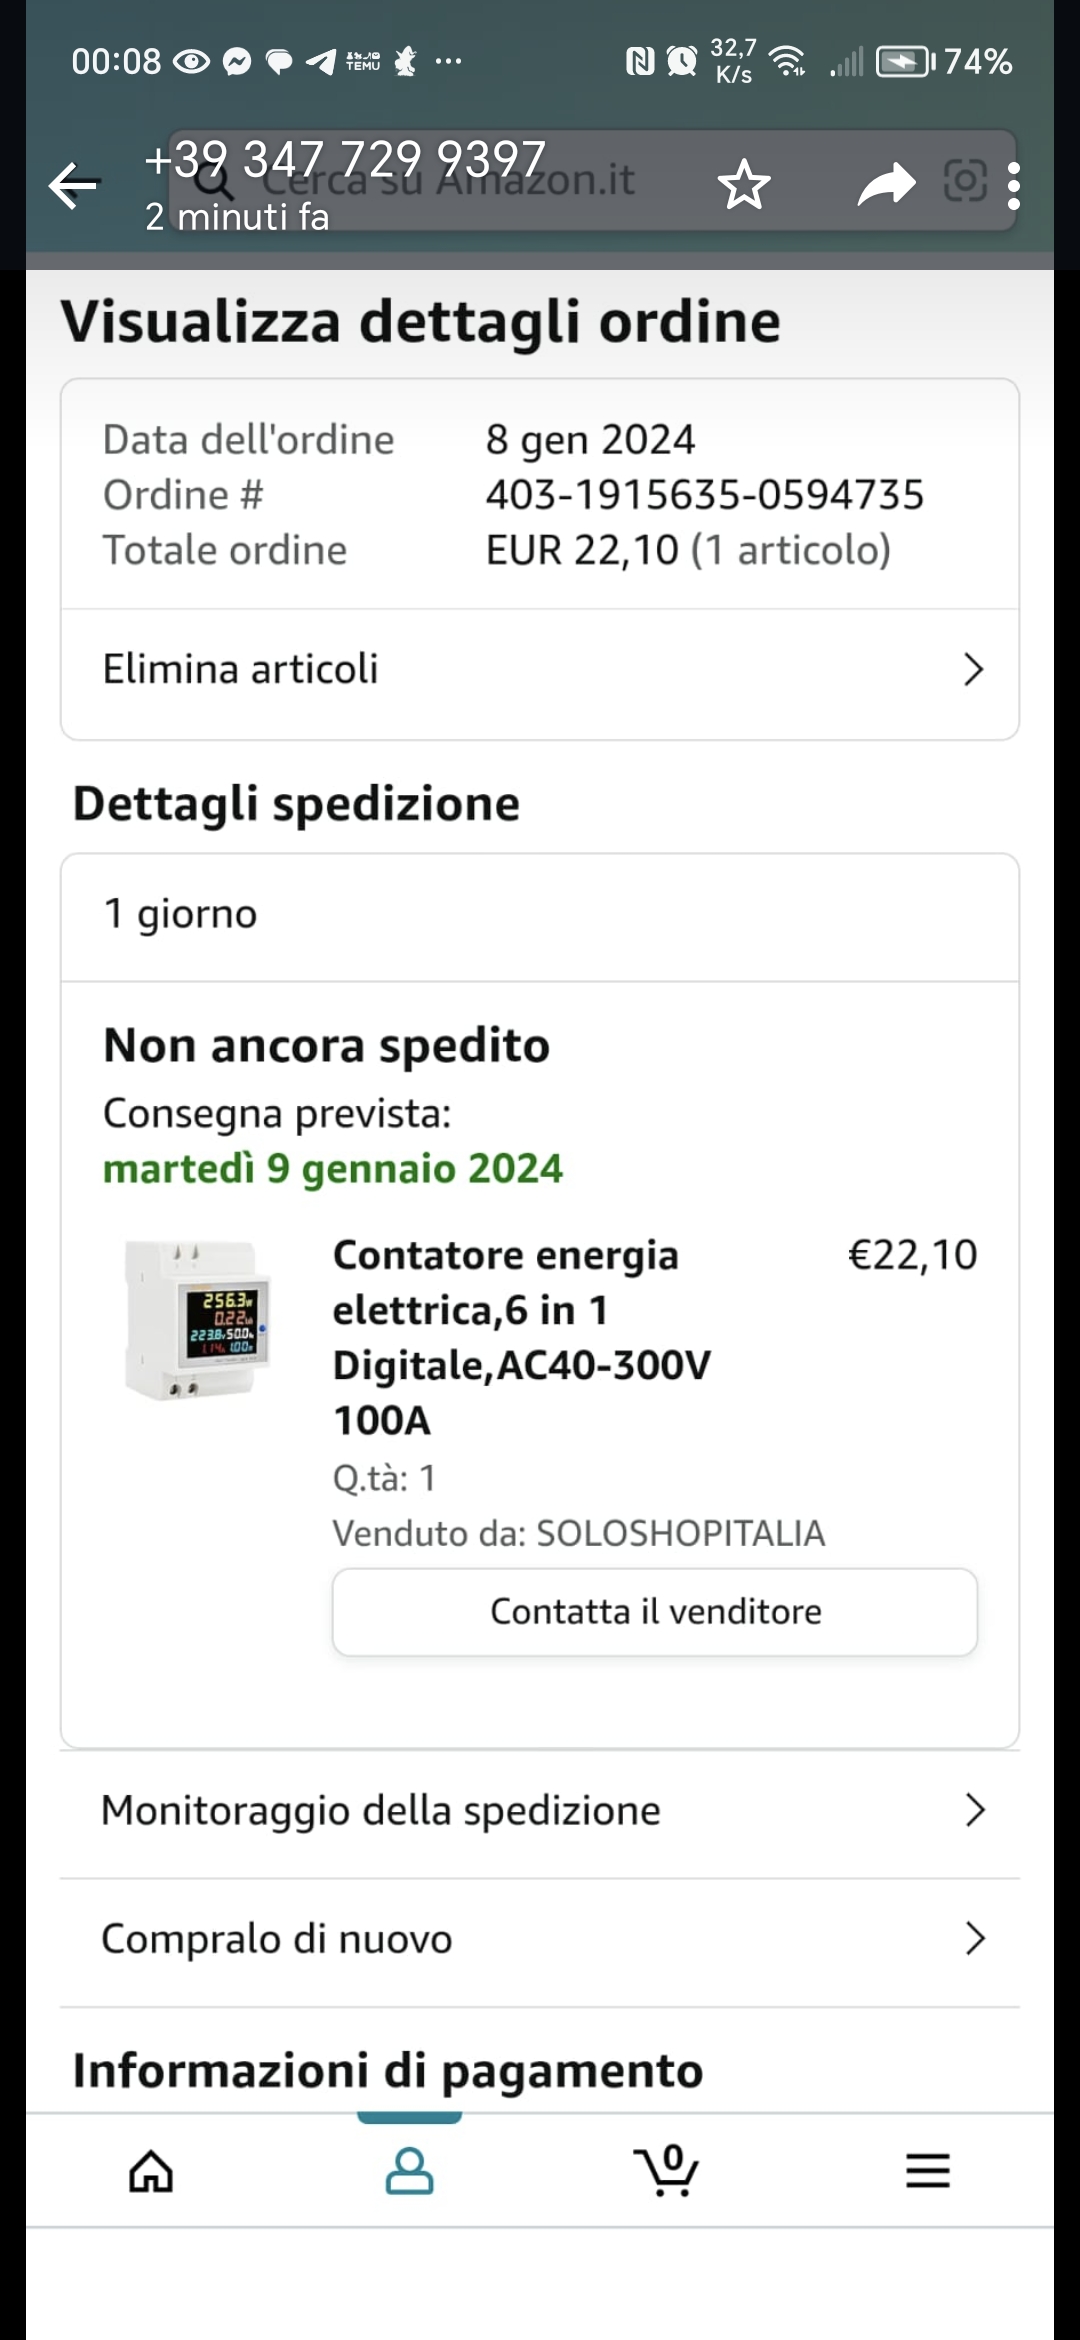Tap the back arrow icon

tap(74, 185)
